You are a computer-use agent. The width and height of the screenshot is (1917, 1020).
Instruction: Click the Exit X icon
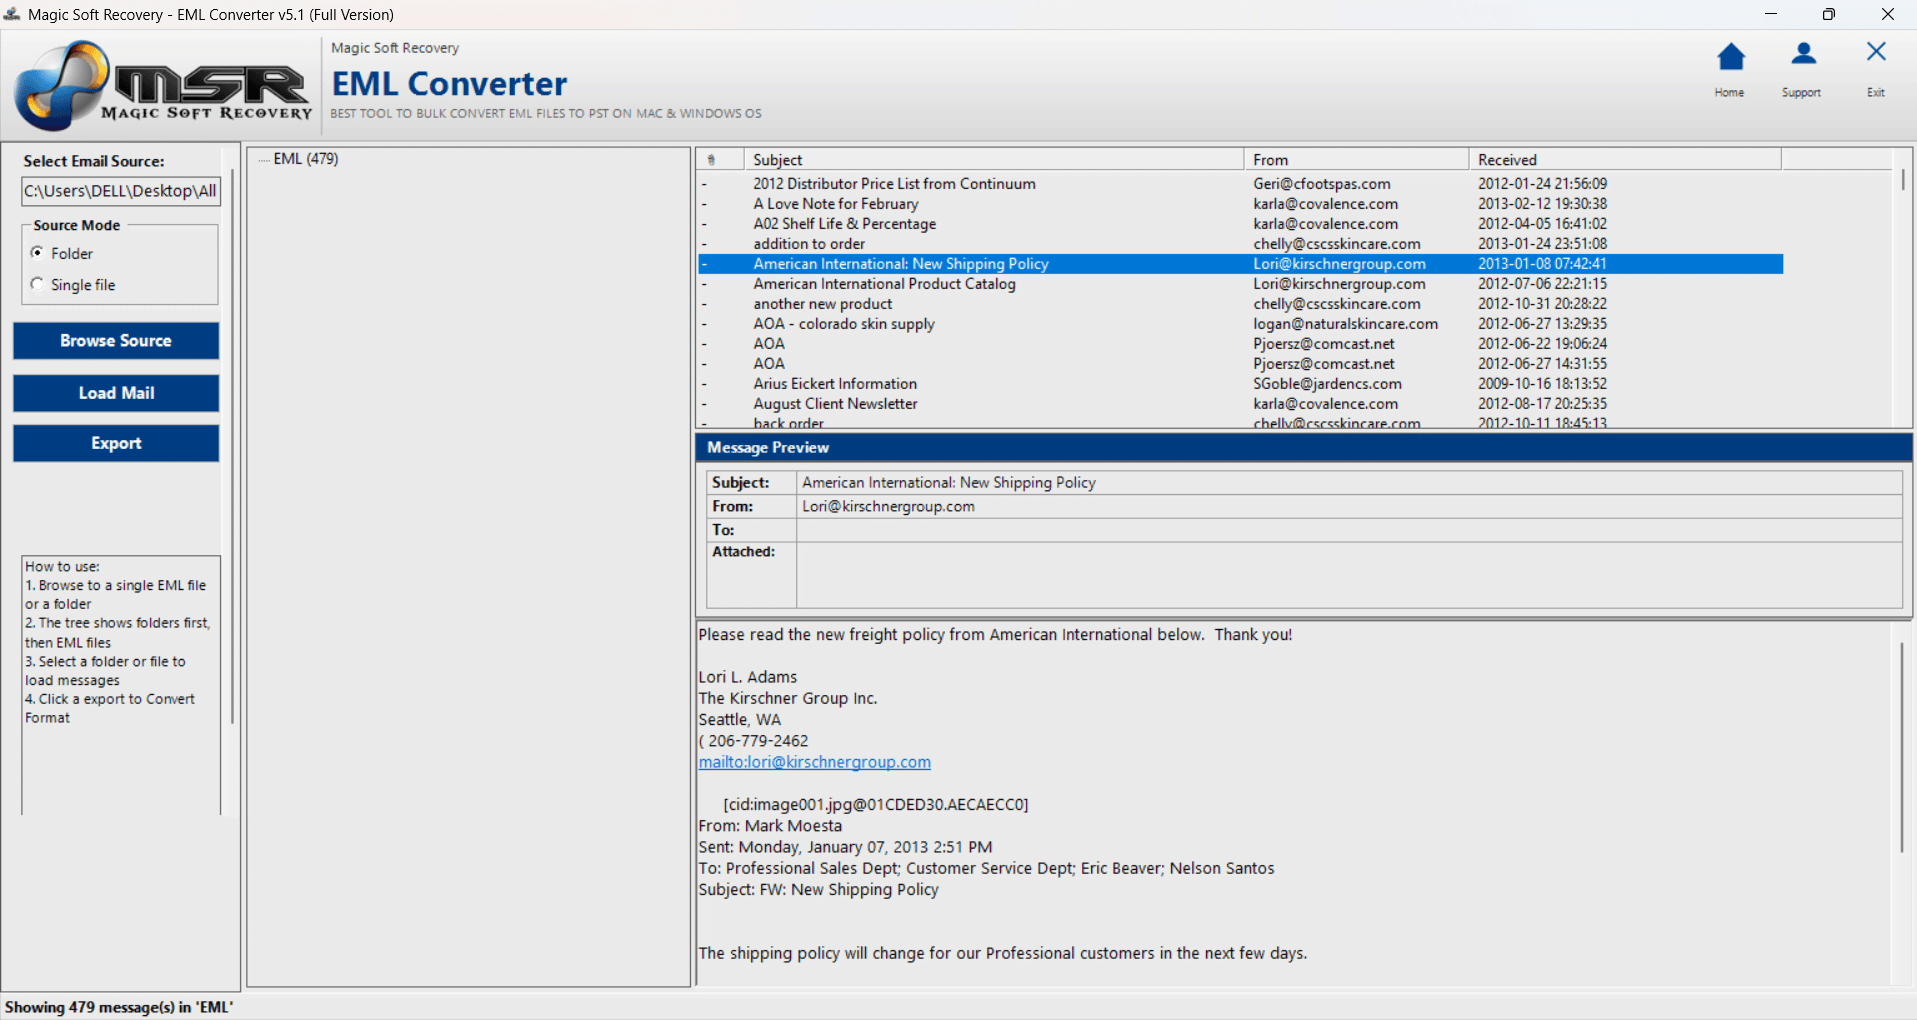(1876, 52)
